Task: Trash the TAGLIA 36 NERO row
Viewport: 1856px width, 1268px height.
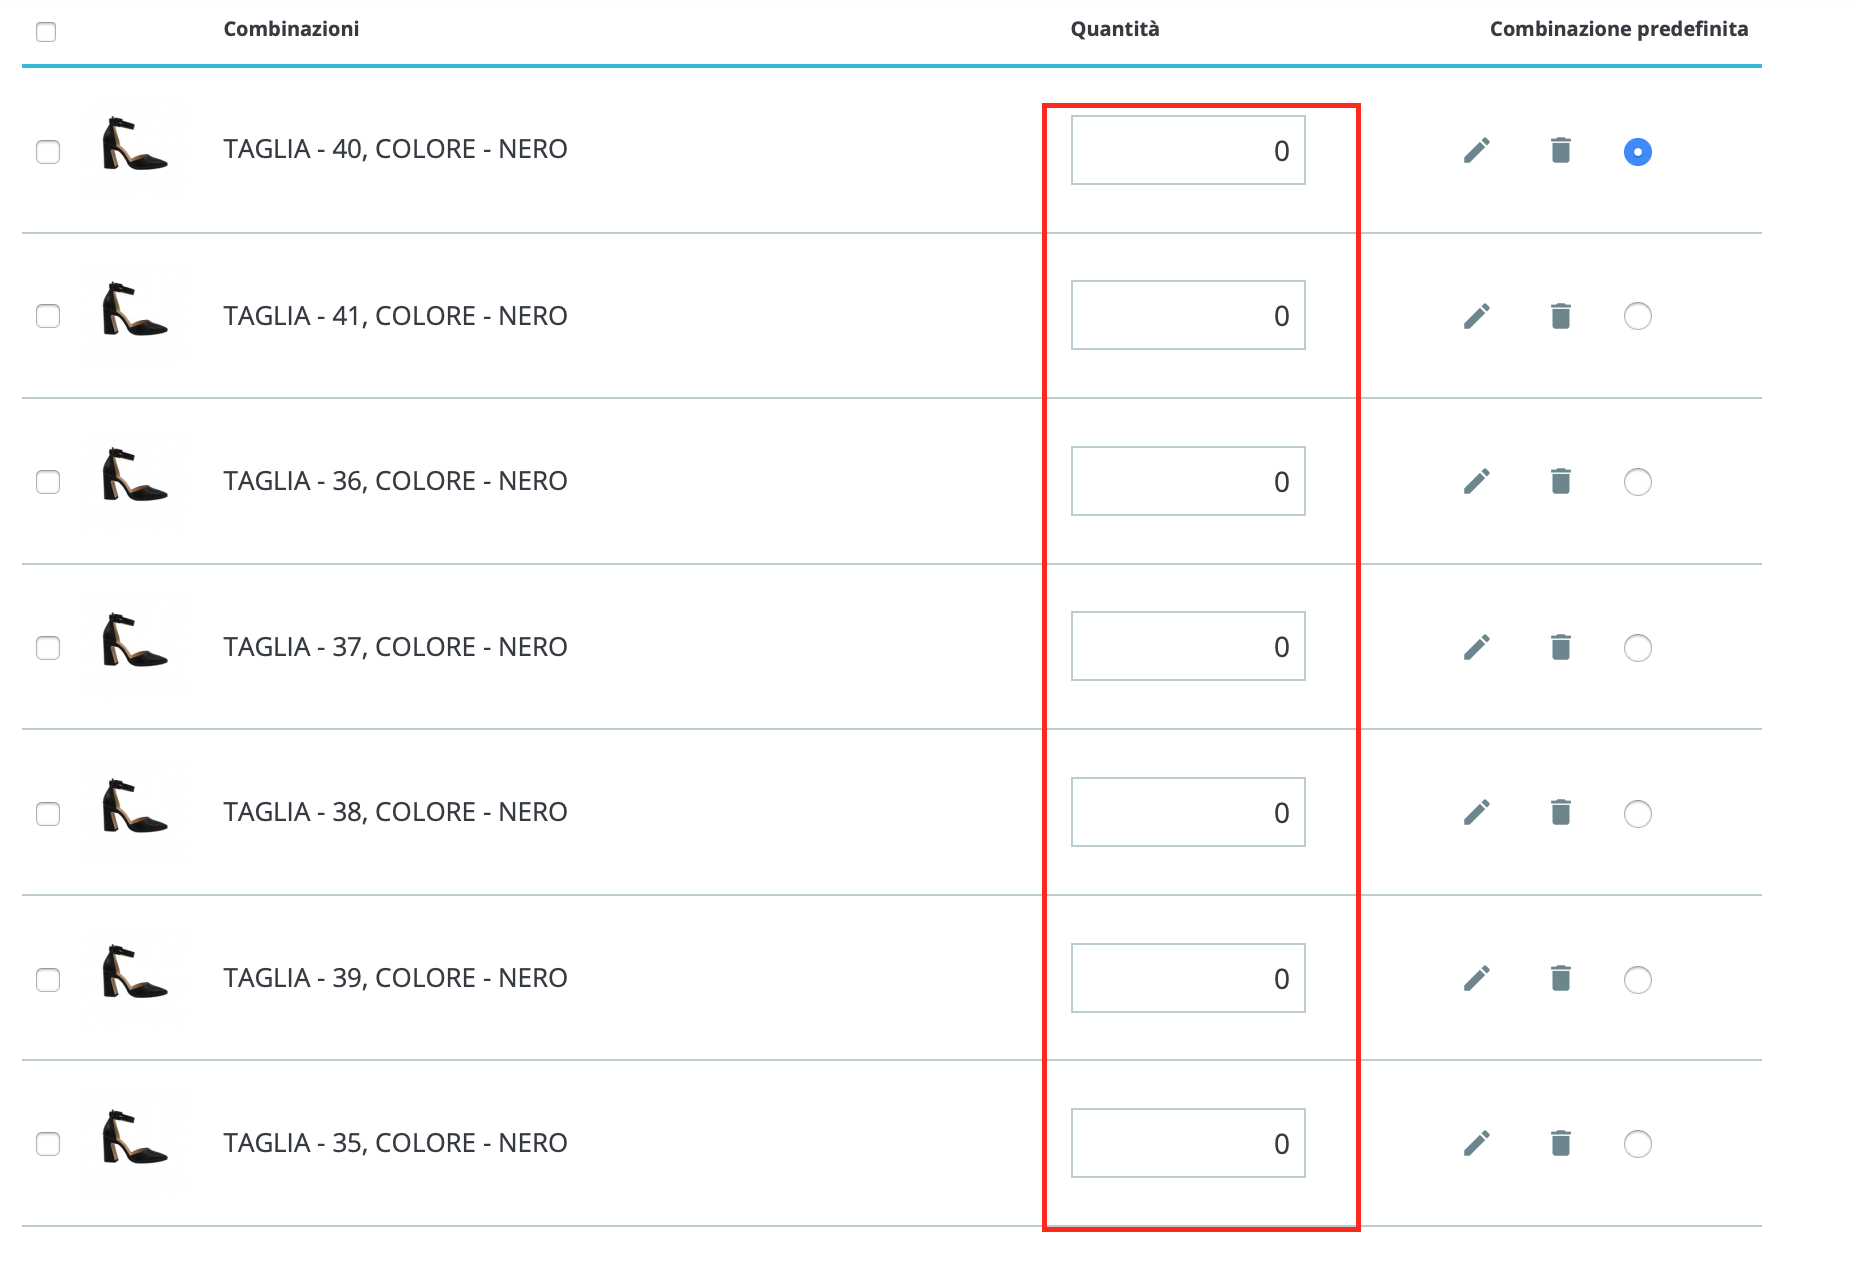Action: tap(1561, 482)
